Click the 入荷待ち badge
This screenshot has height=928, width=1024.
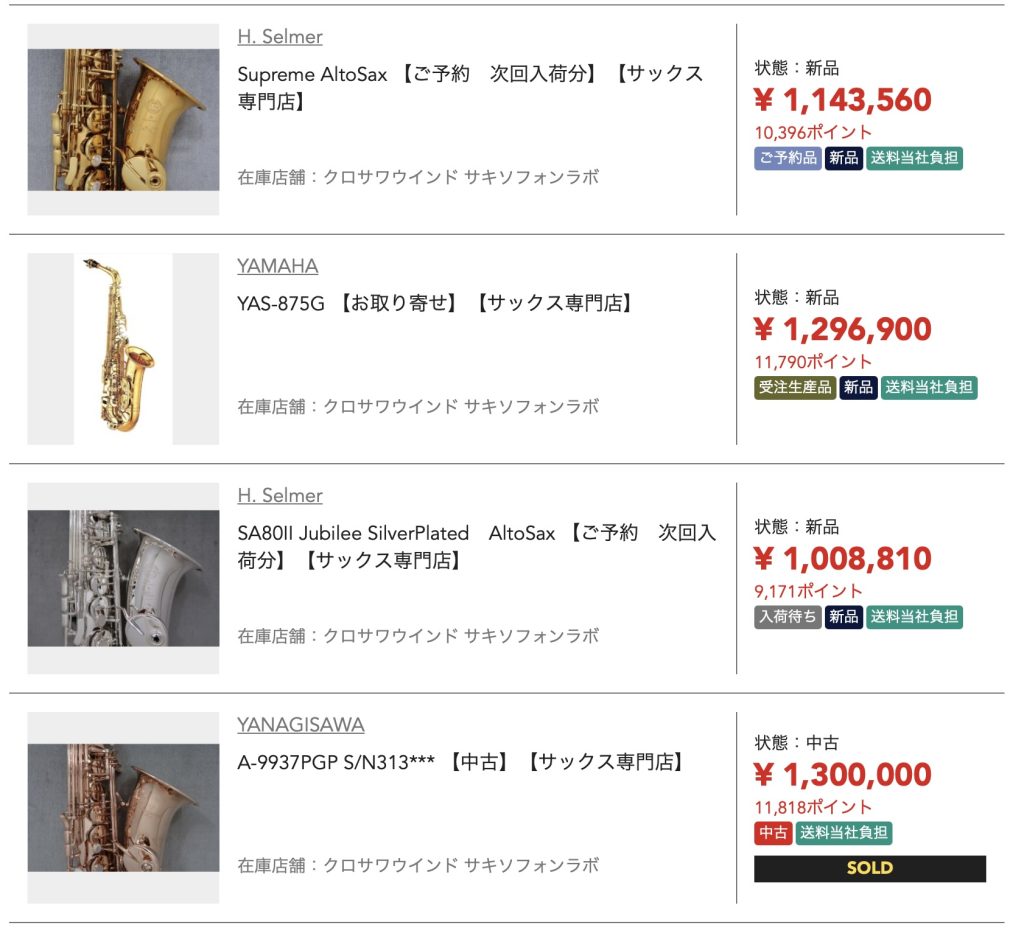(x=788, y=616)
